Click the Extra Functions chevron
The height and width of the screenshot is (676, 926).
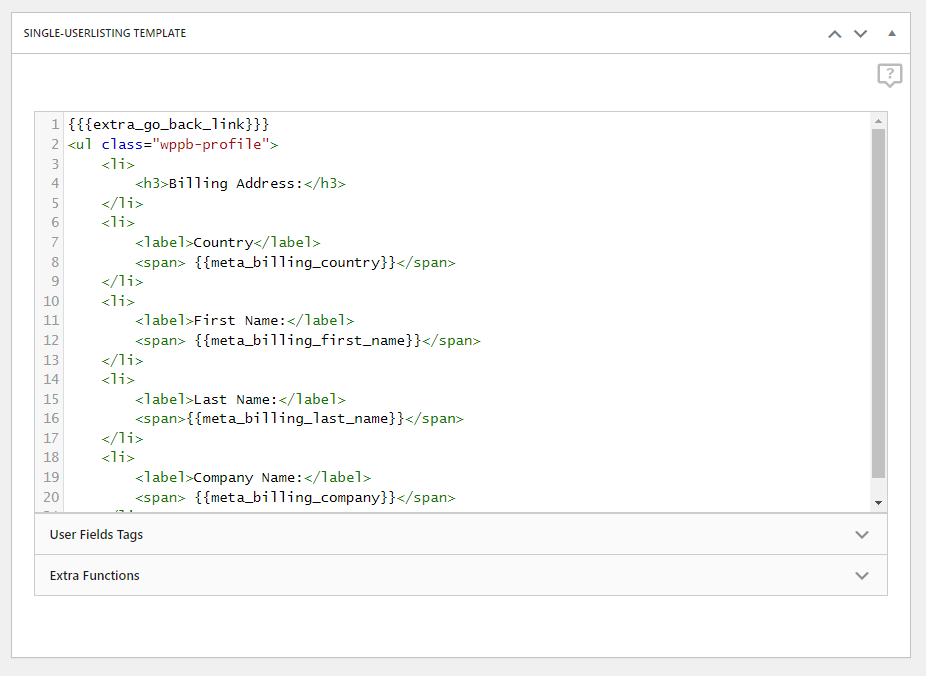pos(862,576)
